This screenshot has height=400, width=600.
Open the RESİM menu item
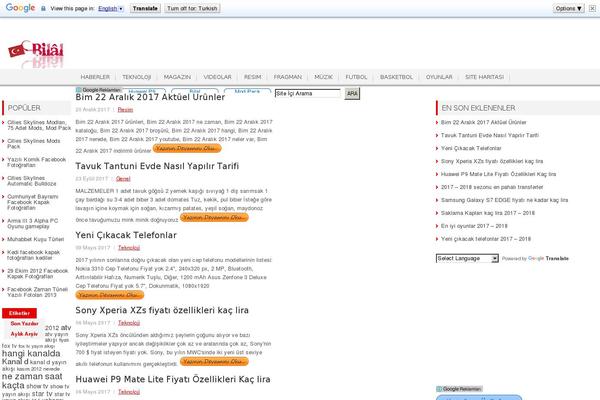click(x=253, y=77)
